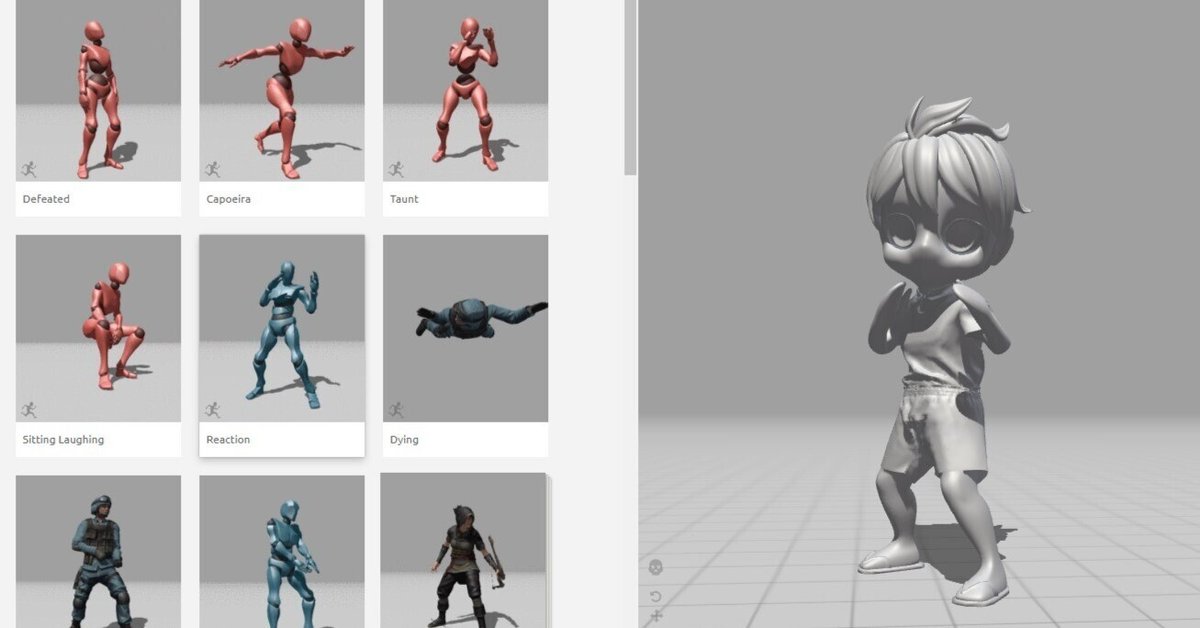Click the pan camera crosshair icon
The image size is (1200, 628).
[x=657, y=616]
